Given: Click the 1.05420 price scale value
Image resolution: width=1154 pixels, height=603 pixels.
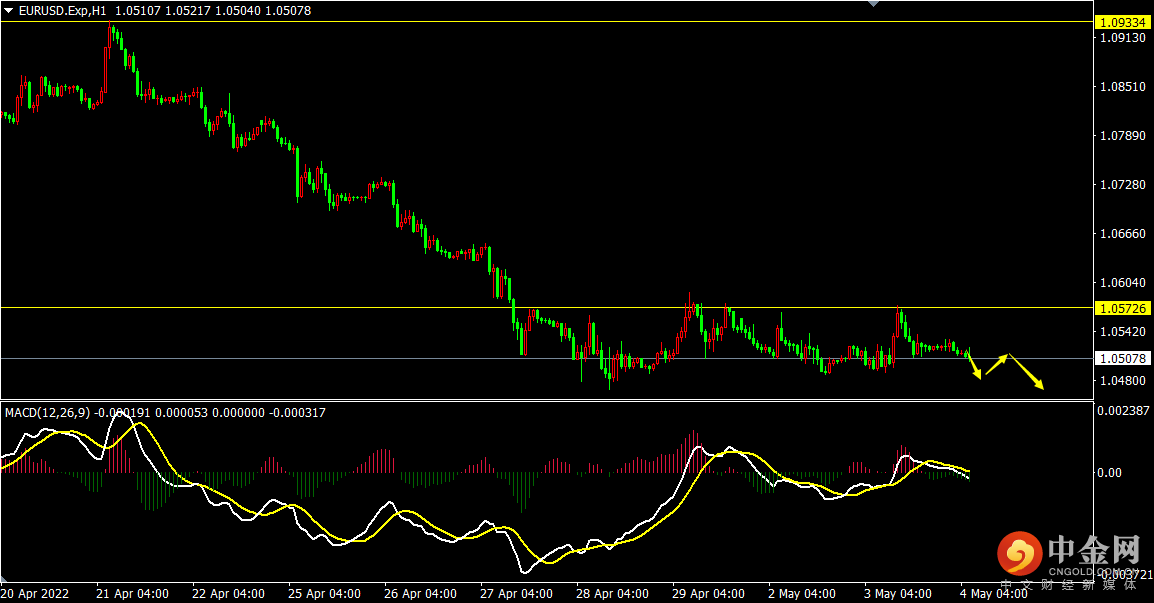Looking at the screenshot, I should click(x=1122, y=332).
